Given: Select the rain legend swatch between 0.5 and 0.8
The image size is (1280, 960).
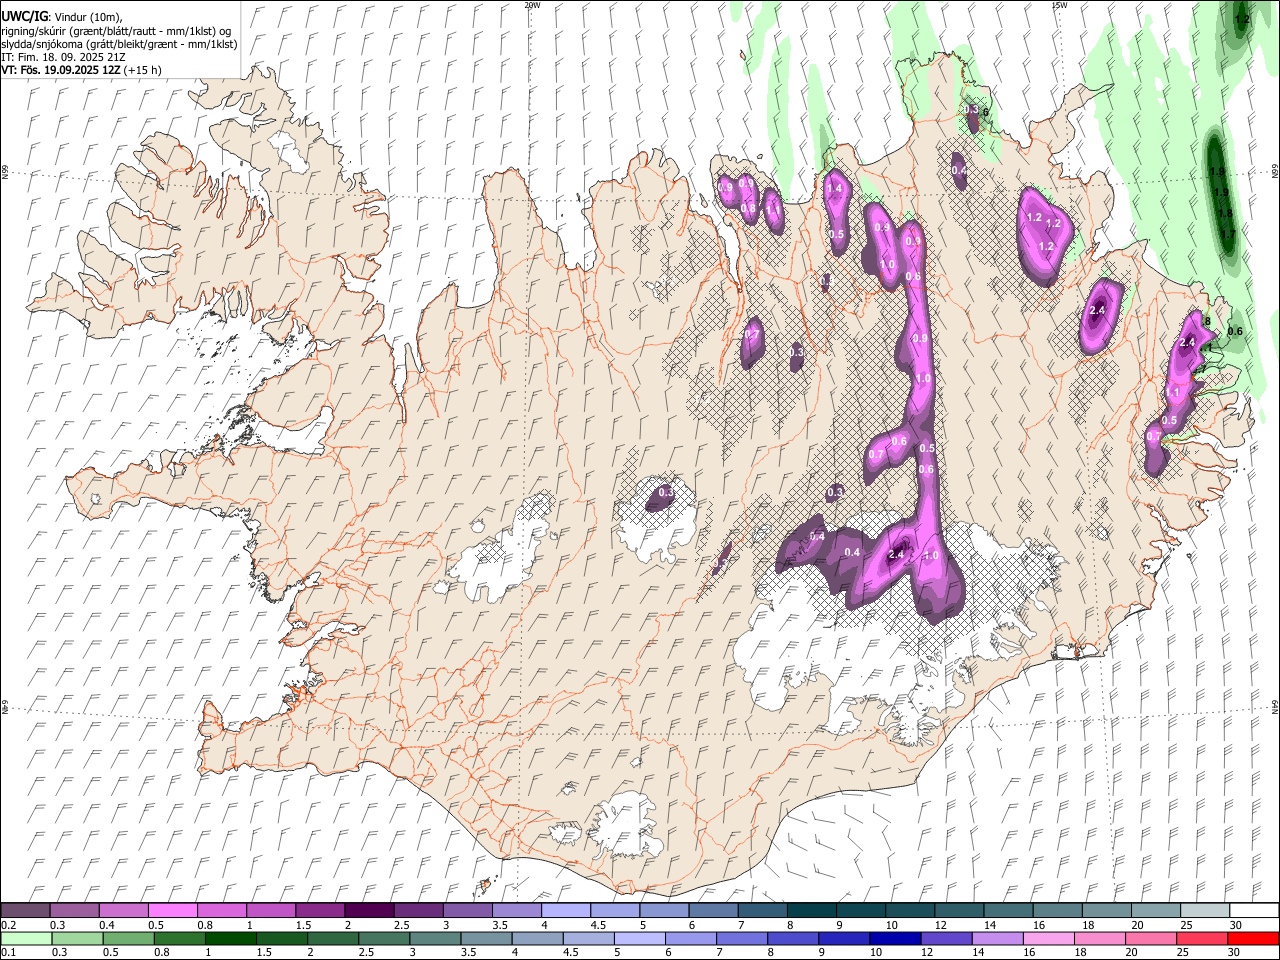Looking at the screenshot, I should tap(129, 939).
